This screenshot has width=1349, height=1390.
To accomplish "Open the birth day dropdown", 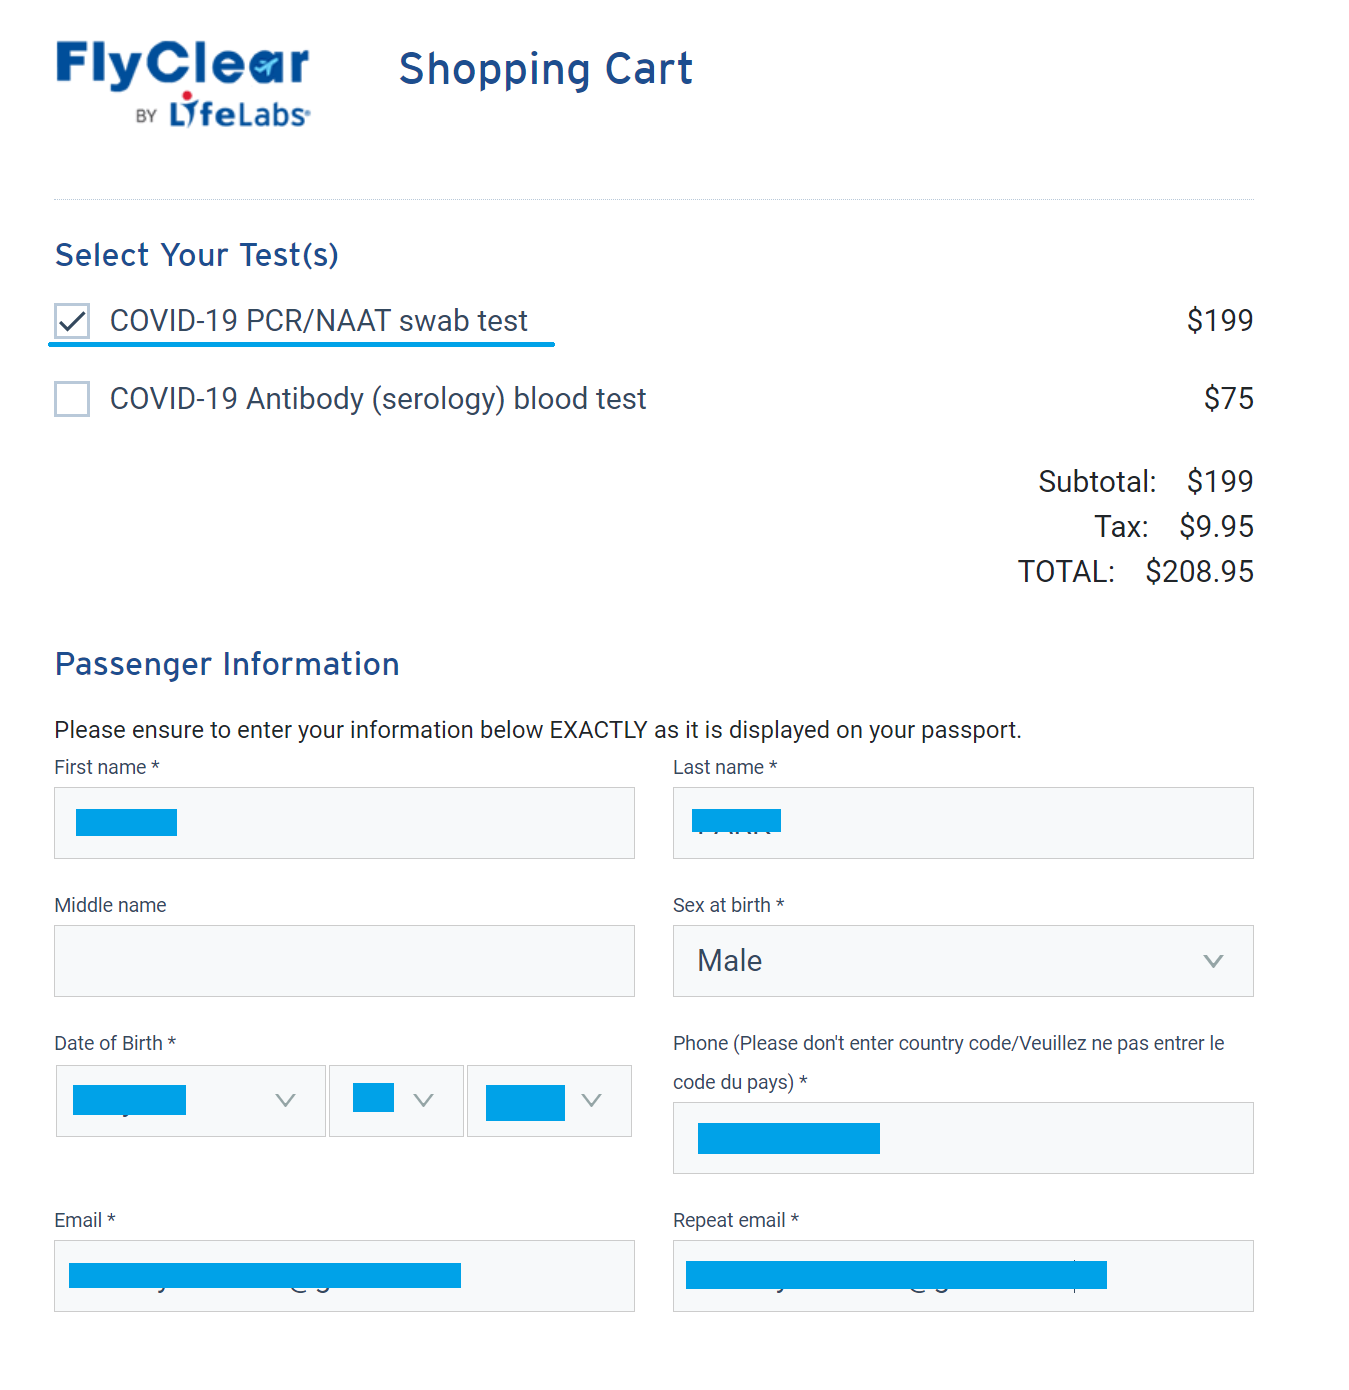I will pyautogui.click(x=396, y=1101).
